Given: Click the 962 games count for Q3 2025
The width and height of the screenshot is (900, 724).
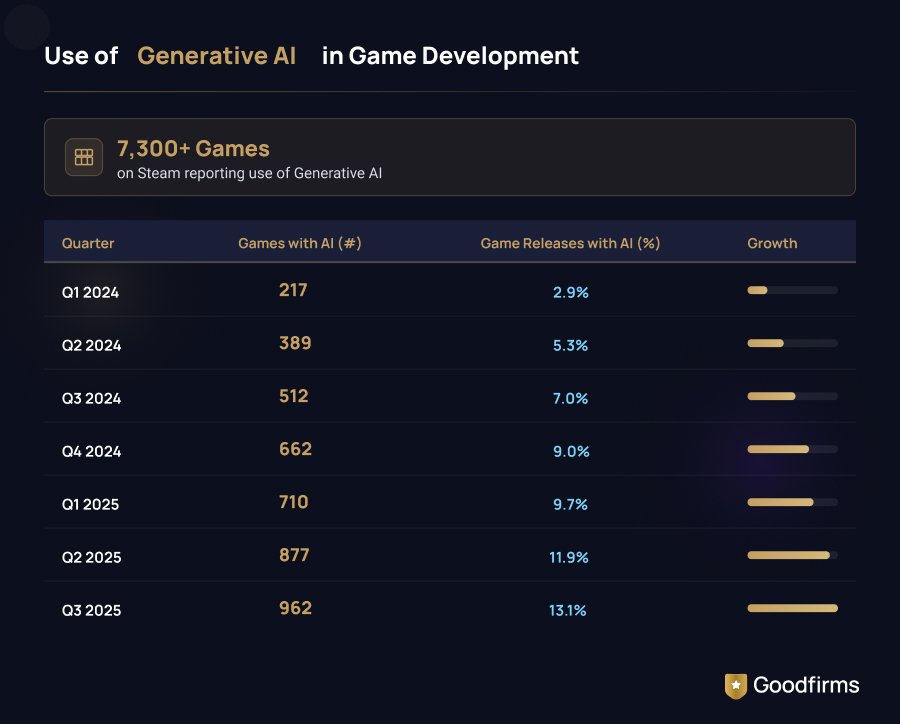Looking at the screenshot, I should click(295, 607).
